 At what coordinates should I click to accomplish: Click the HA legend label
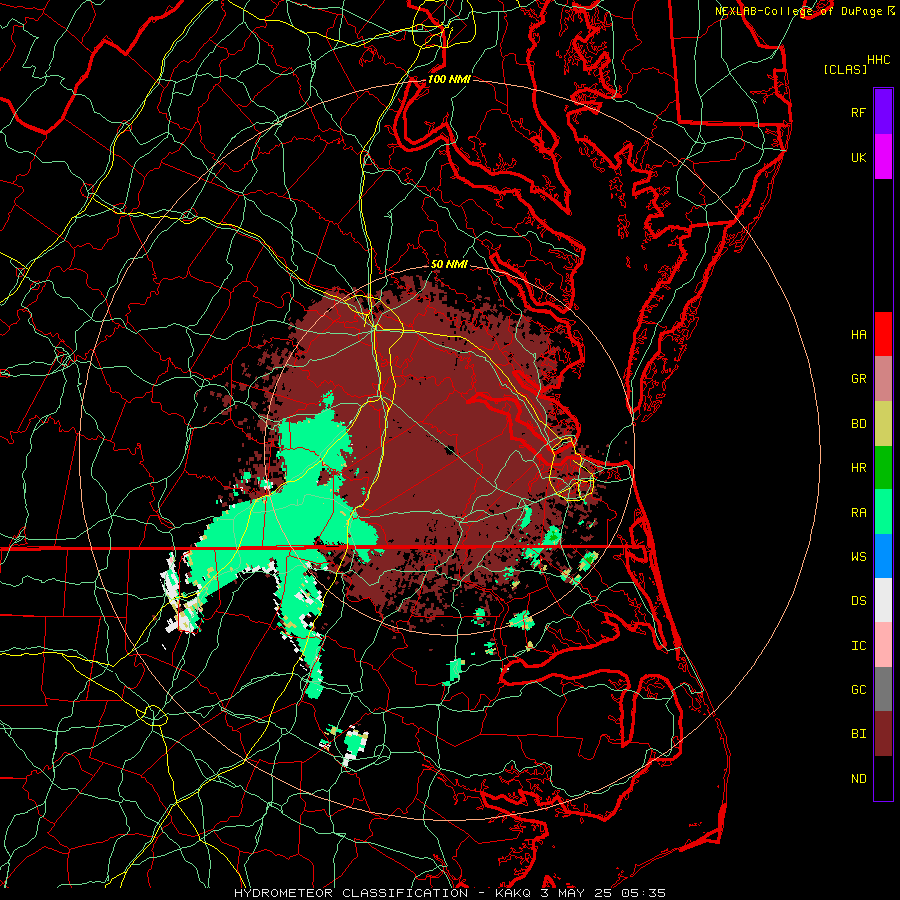pyautogui.click(x=858, y=335)
